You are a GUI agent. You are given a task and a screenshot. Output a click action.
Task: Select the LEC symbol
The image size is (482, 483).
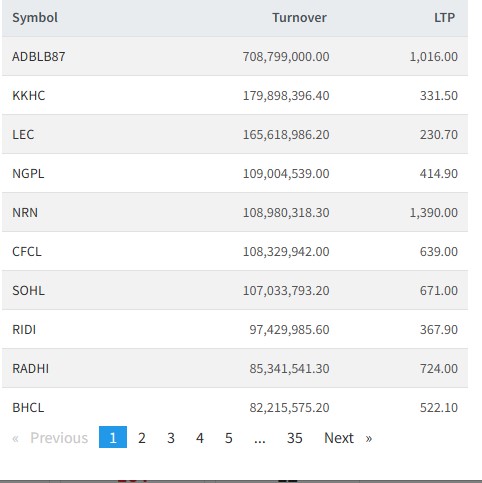click(23, 134)
